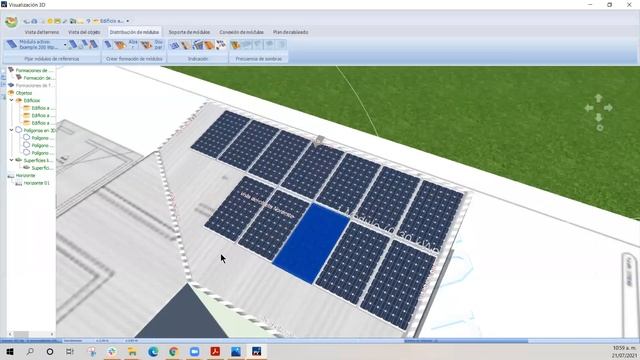The width and height of the screenshot is (640, 360).
Task: Click the first Indicación group icon
Action: pyautogui.click(x=174, y=44)
